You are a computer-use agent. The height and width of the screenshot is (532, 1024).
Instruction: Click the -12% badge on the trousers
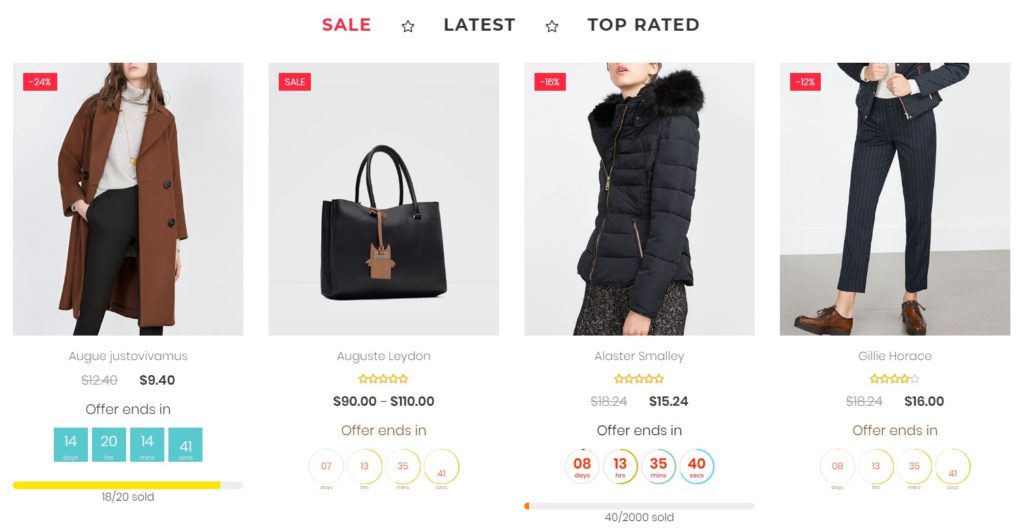click(805, 82)
